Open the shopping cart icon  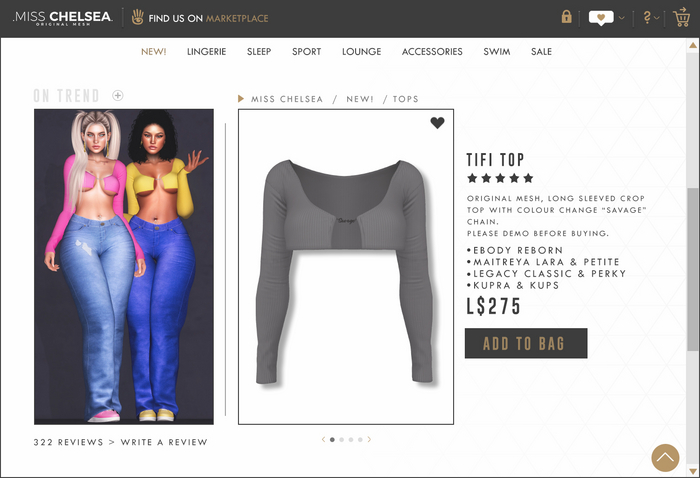(x=681, y=17)
